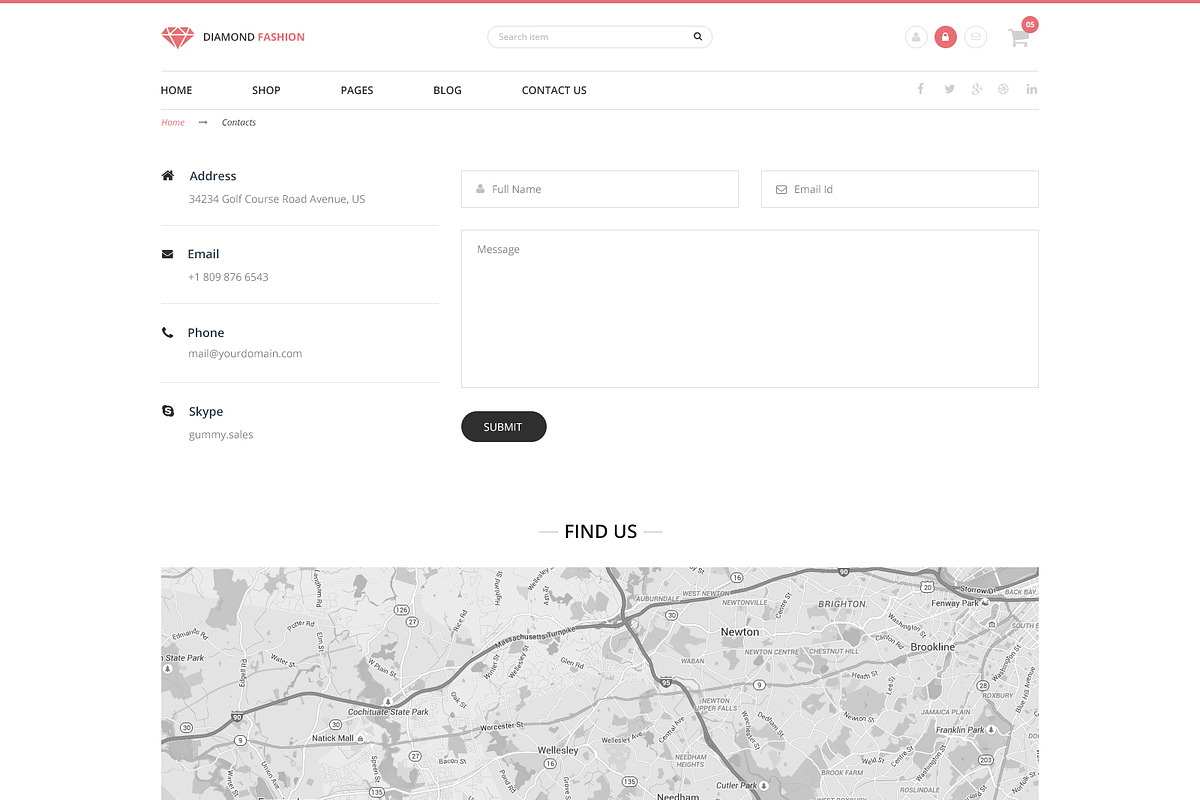Click Natick Mall on the map
The image size is (1200, 800).
pos(333,739)
